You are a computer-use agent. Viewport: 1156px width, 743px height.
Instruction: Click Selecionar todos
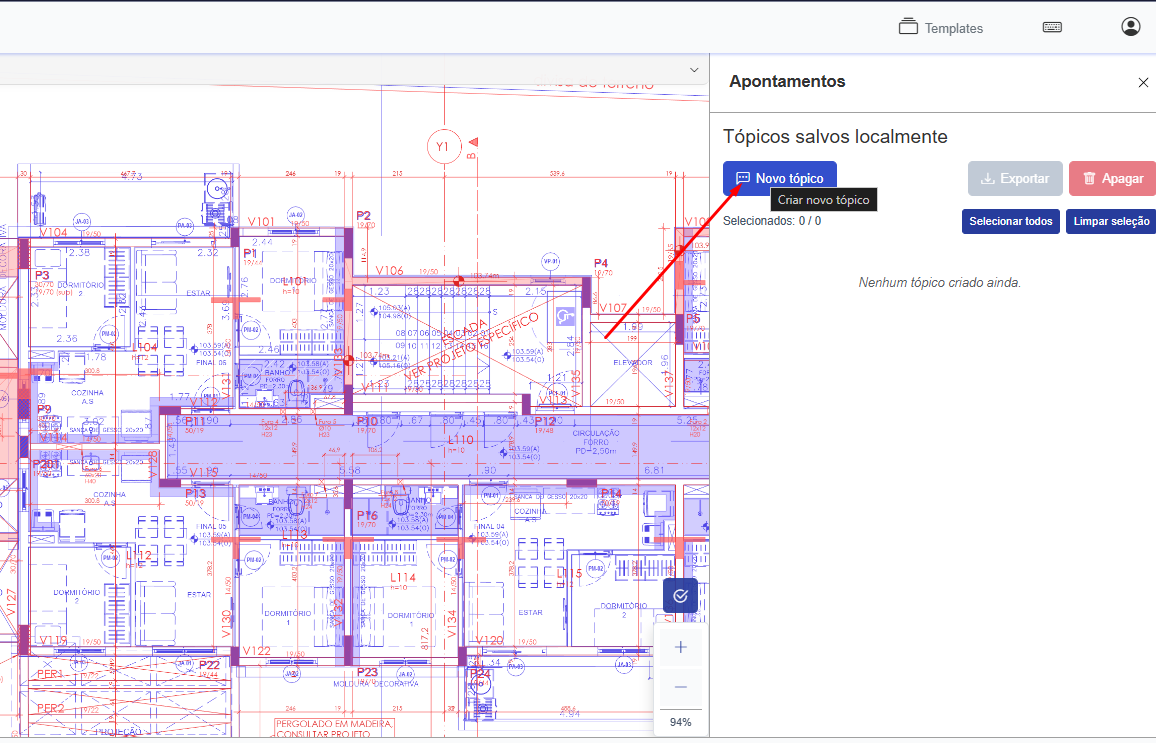pyautogui.click(x=1011, y=221)
